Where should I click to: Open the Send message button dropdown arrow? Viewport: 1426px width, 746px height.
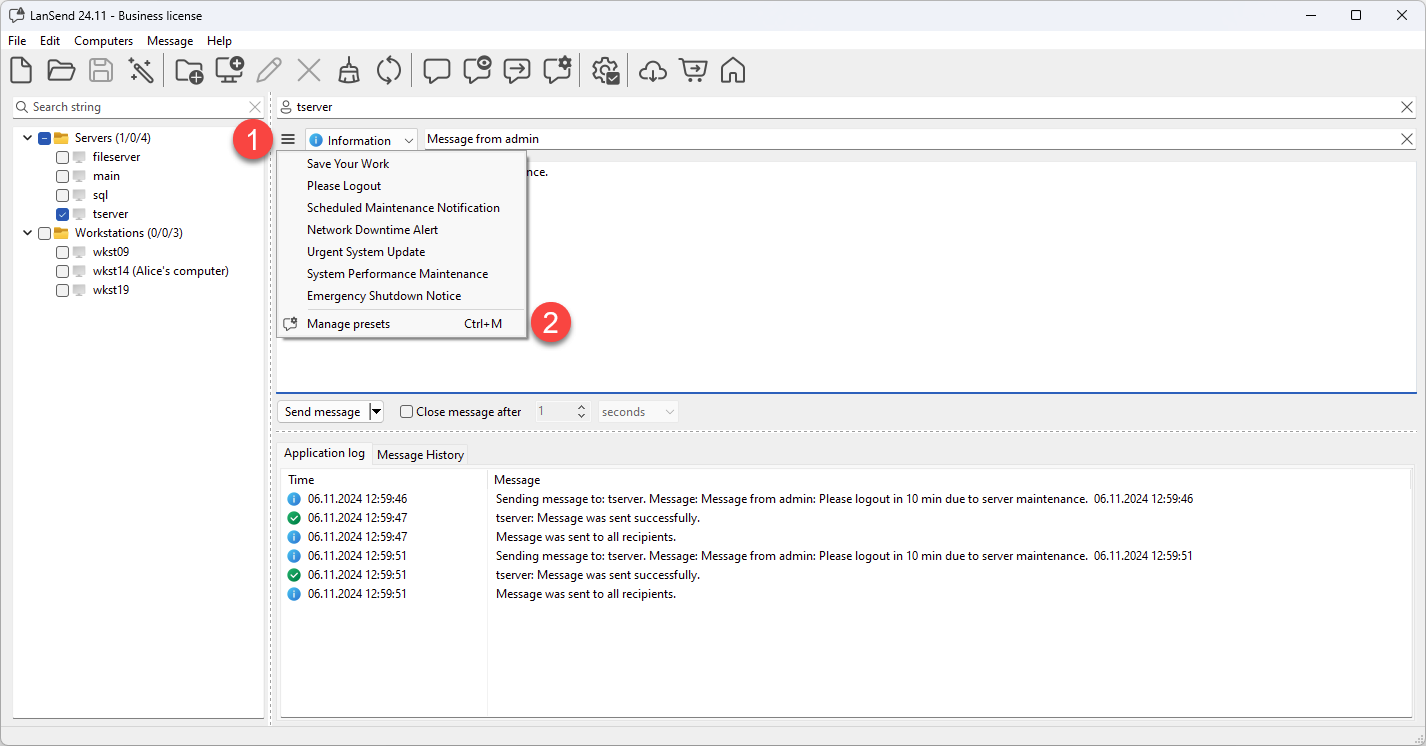[376, 412]
